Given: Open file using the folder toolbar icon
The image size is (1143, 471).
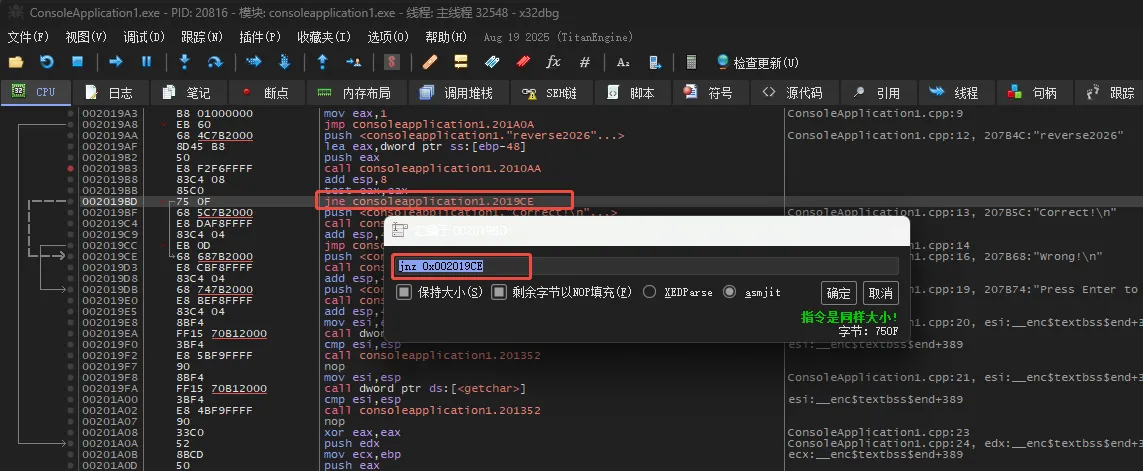Looking at the screenshot, I should (16, 62).
